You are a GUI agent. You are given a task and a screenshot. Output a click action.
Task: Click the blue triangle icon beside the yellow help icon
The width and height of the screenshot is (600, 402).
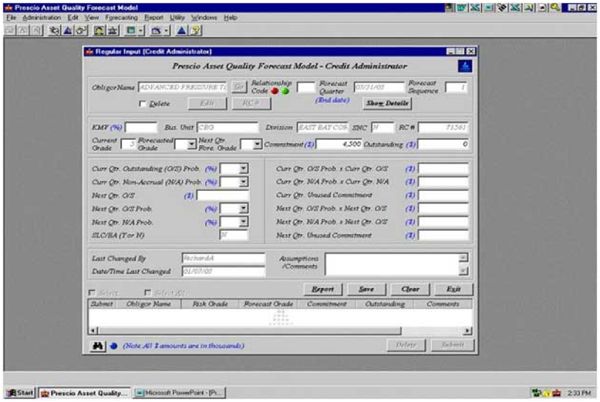(182, 30)
